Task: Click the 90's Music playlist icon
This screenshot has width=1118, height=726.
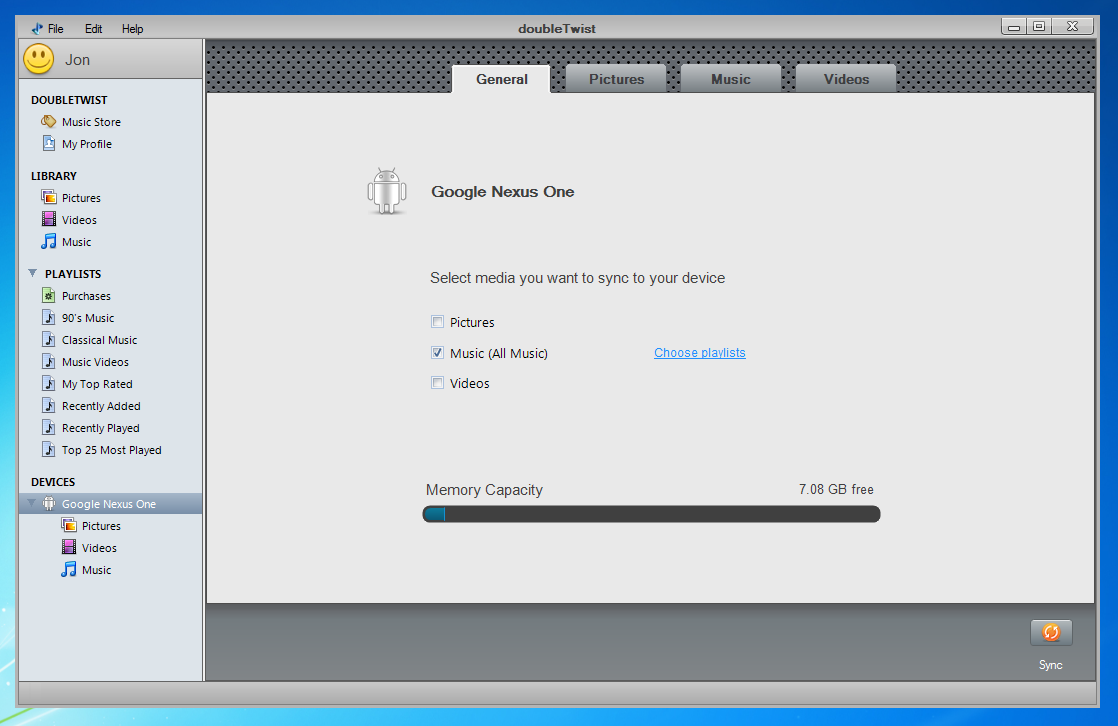Action: pos(48,317)
